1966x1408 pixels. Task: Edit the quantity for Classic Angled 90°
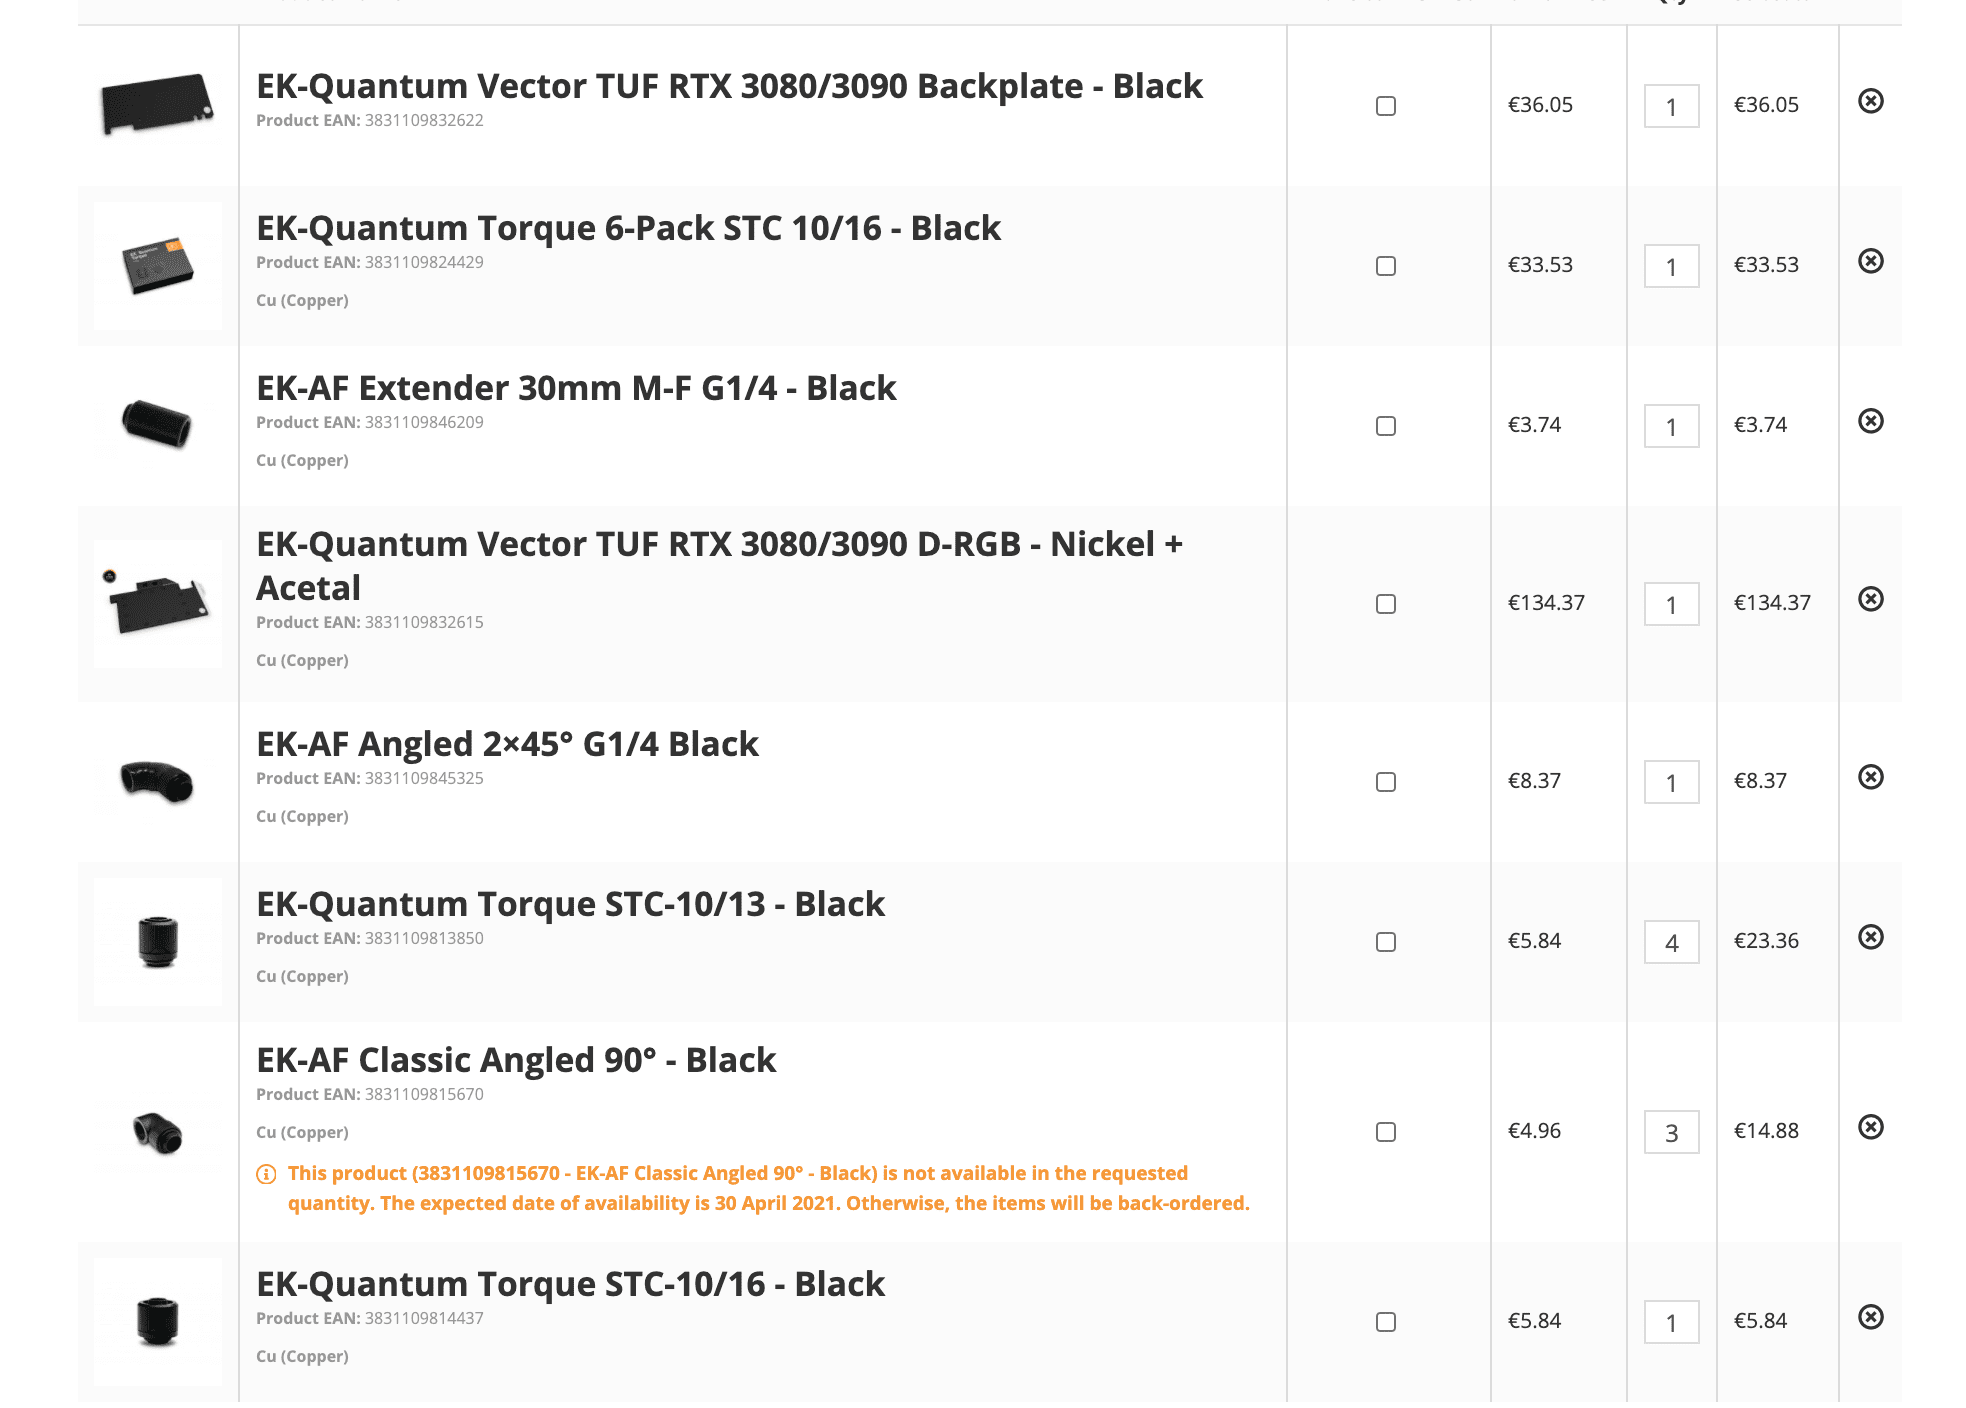(1671, 1132)
